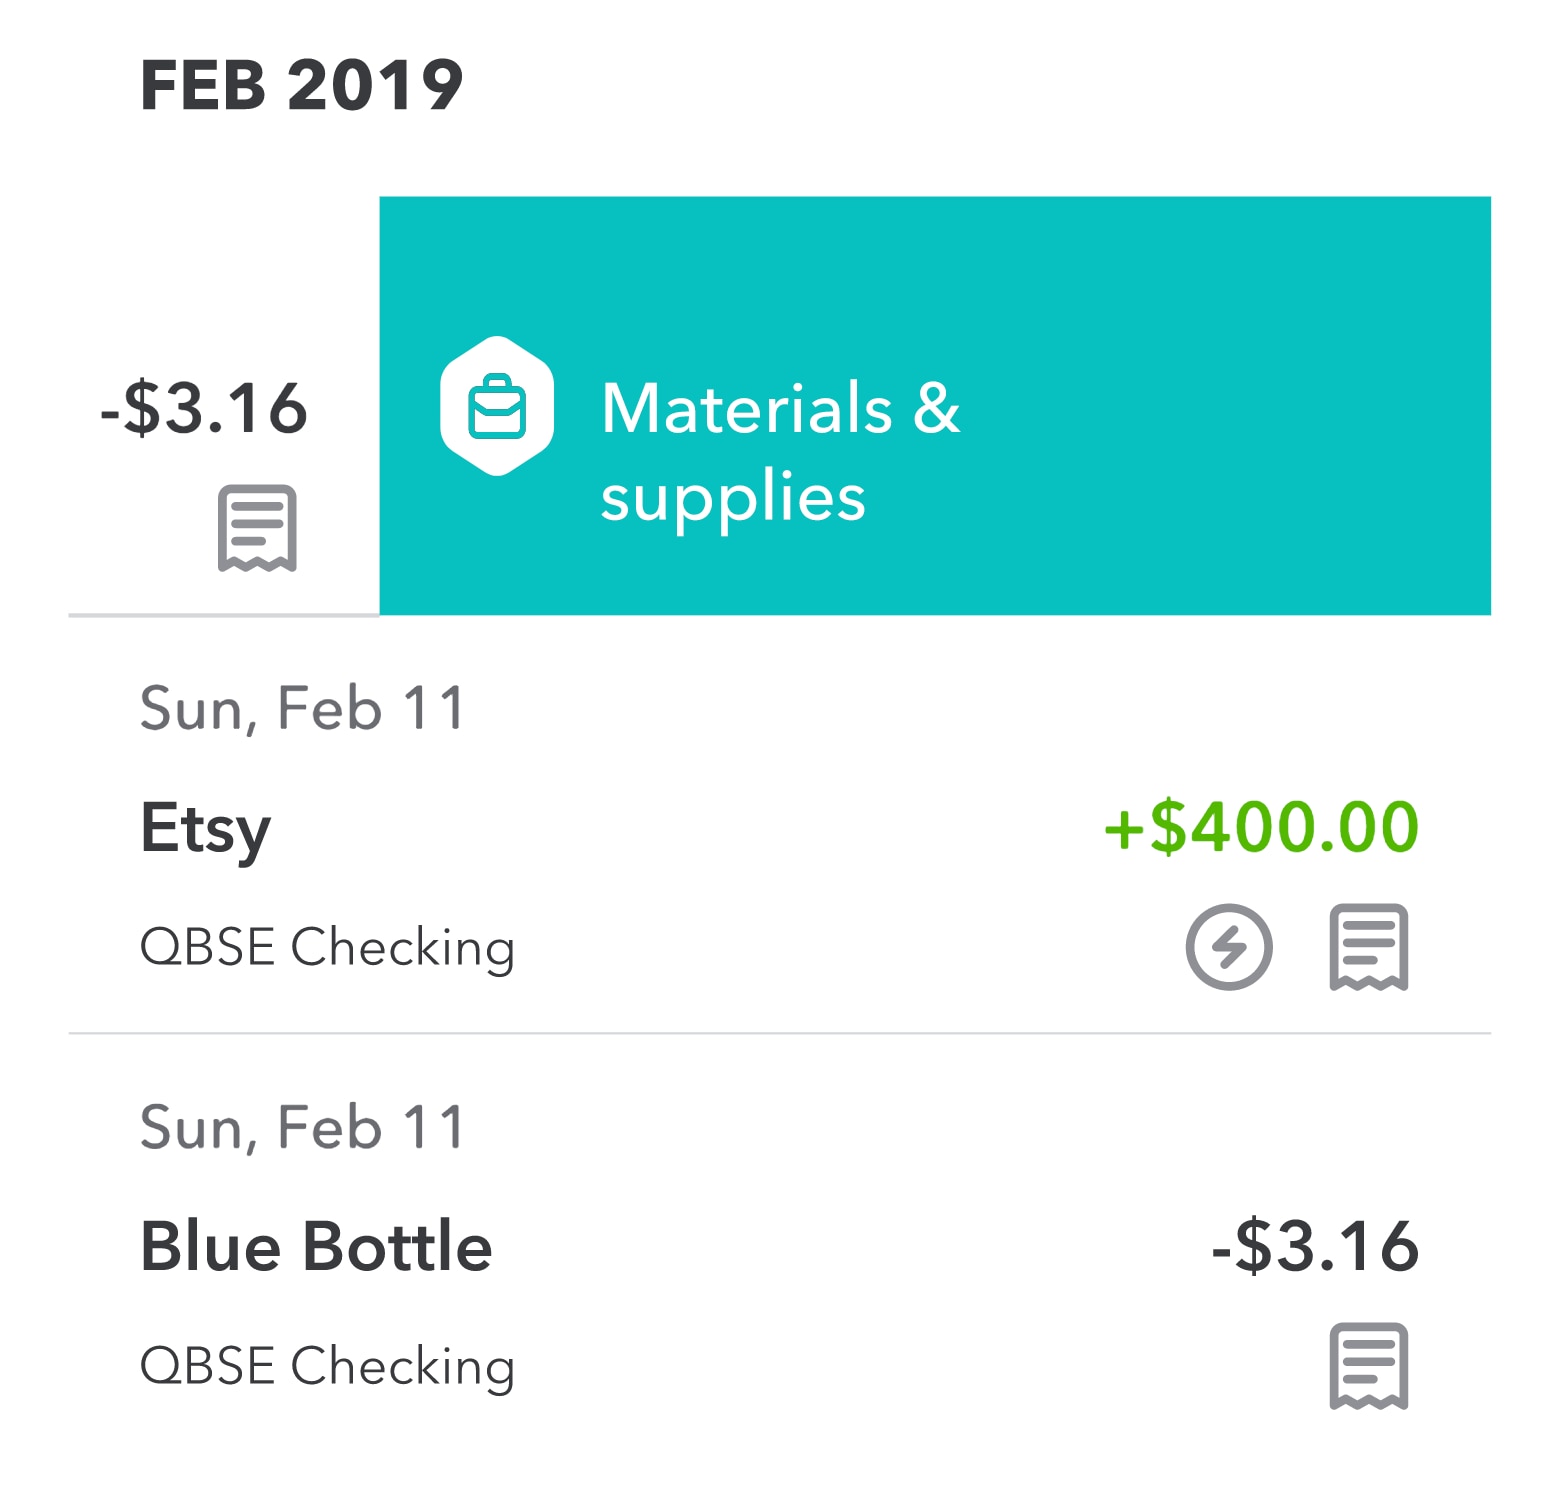Click the lightning bolt icon on the Etsy transaction
The image size is (1560, 1504).
1229,947
